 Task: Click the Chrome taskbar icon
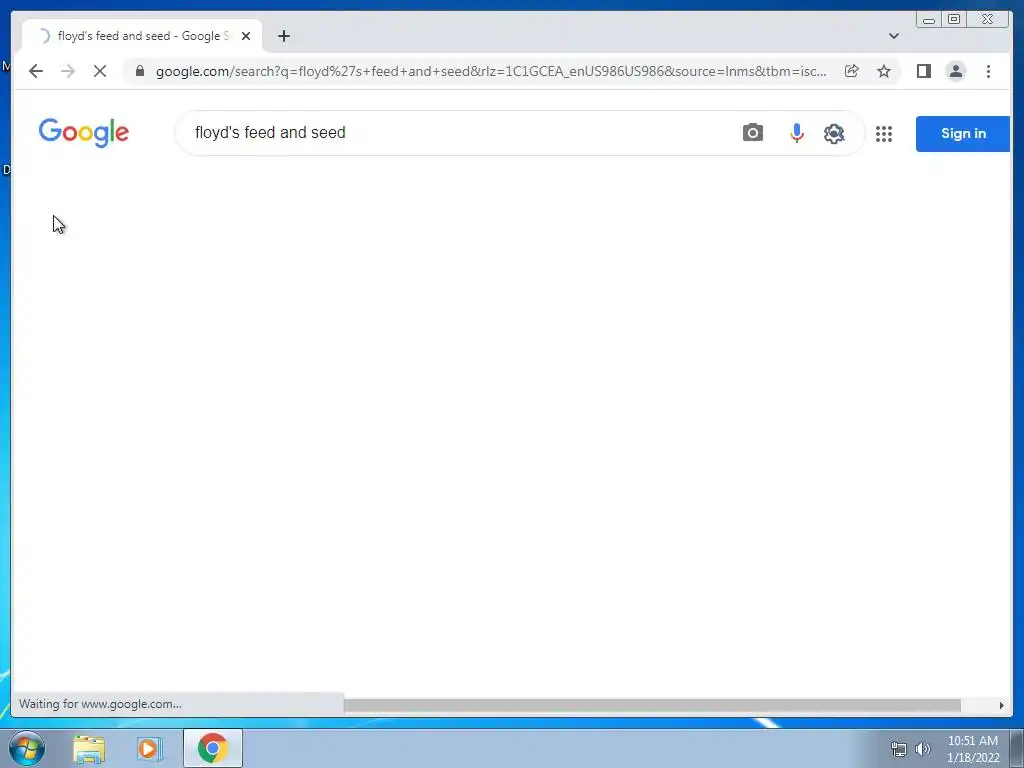pos(213,748)
